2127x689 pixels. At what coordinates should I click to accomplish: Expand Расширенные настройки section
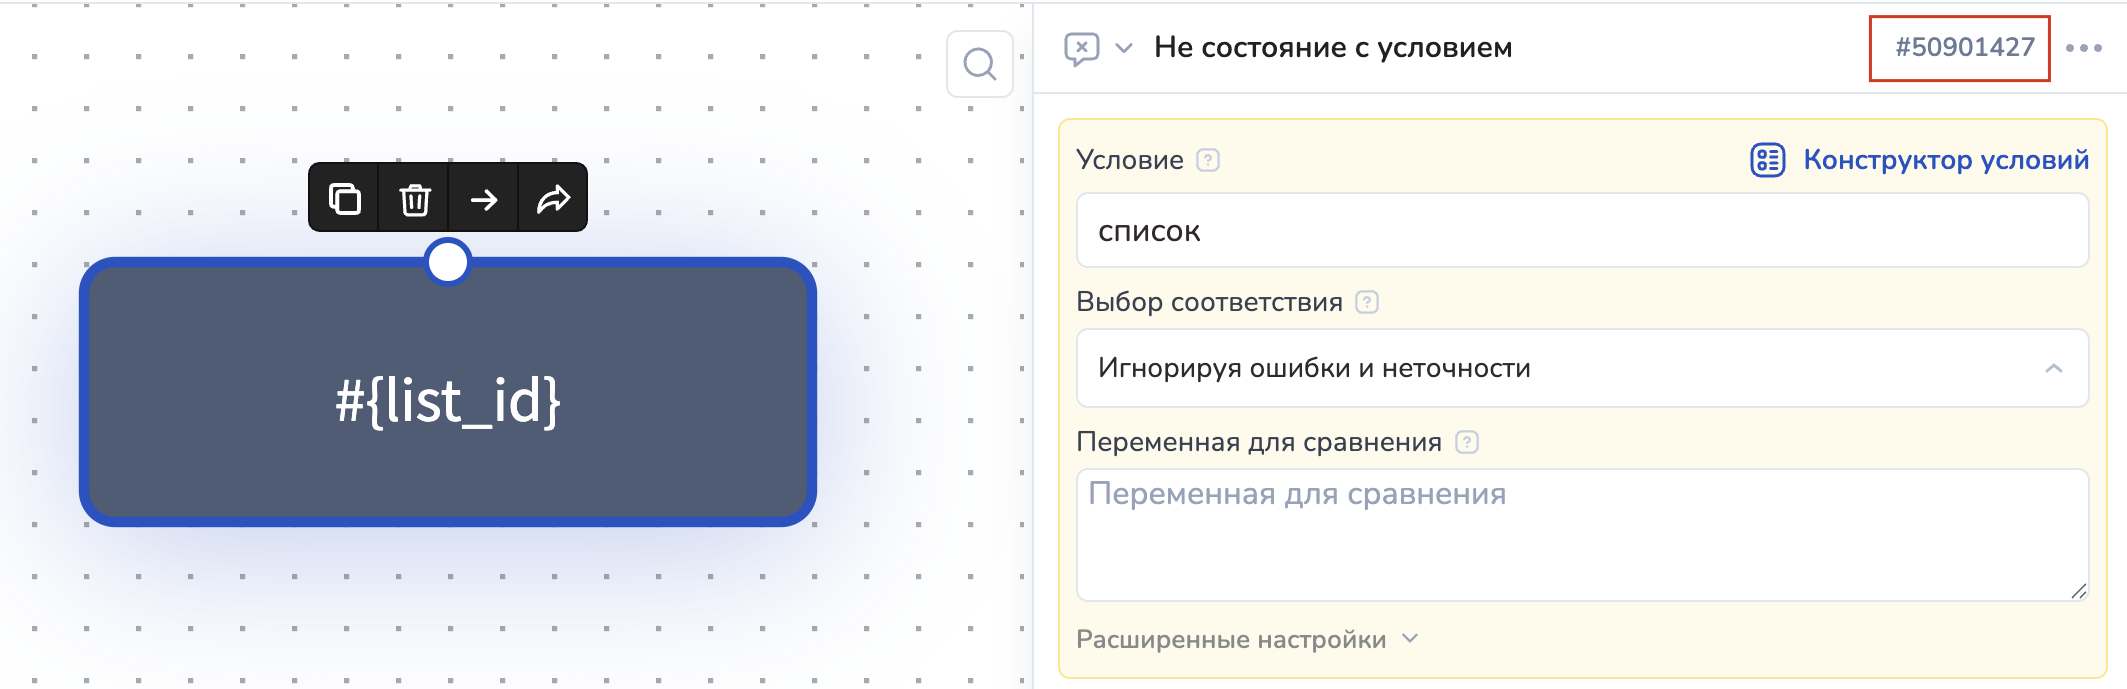pos(1246,639)
